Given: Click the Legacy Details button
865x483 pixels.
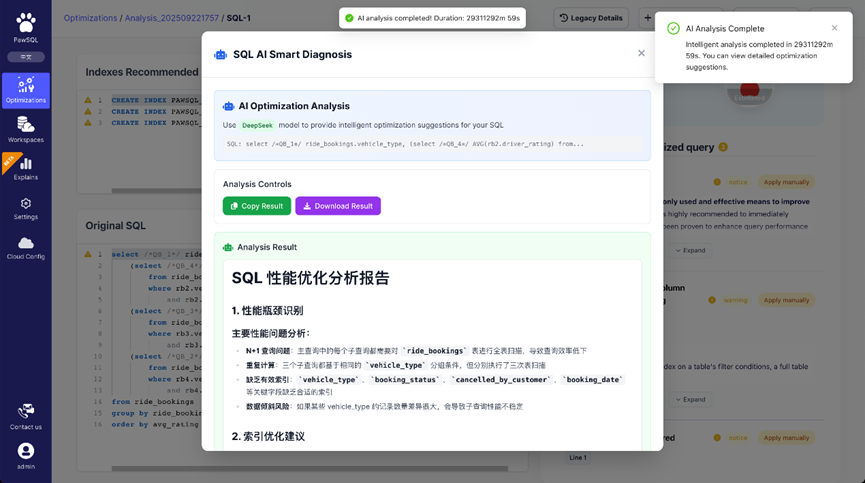Looking at the screenshot, I should (x=591, y=18).
